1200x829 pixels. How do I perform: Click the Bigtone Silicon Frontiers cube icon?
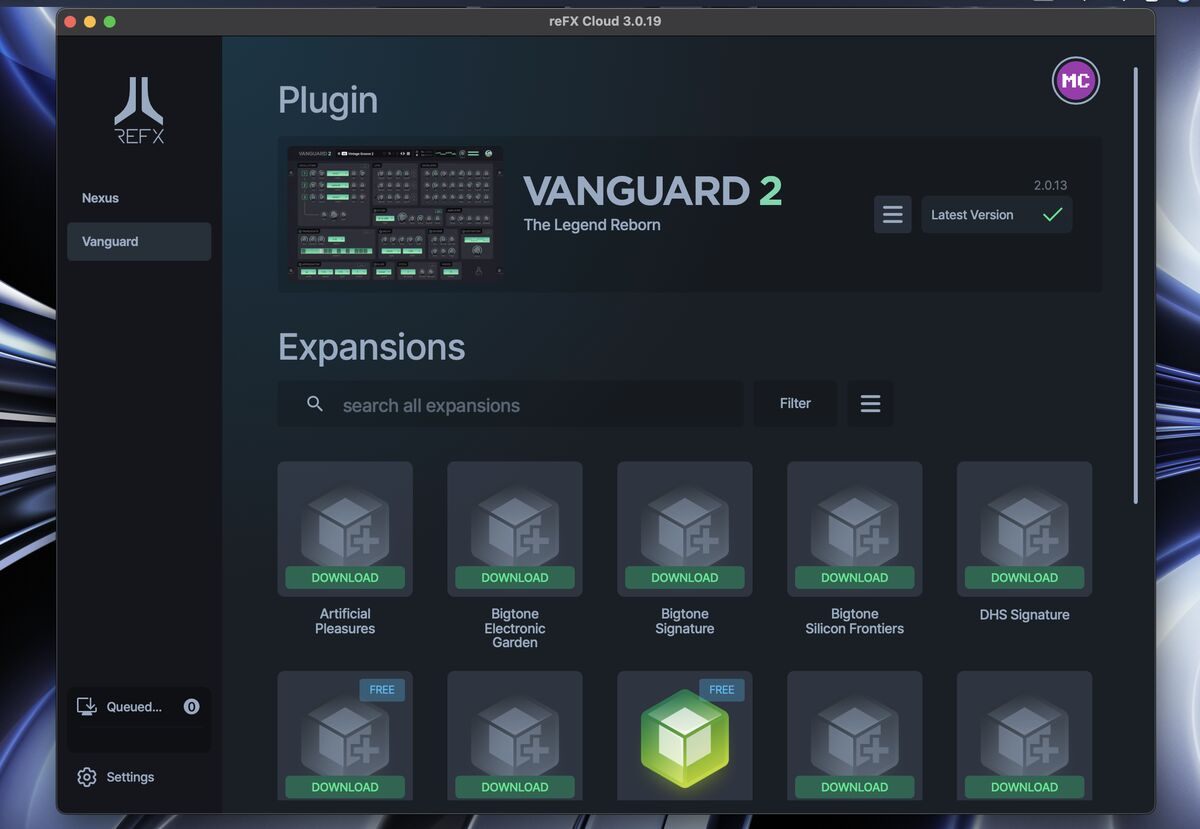[x=855, y=524]
